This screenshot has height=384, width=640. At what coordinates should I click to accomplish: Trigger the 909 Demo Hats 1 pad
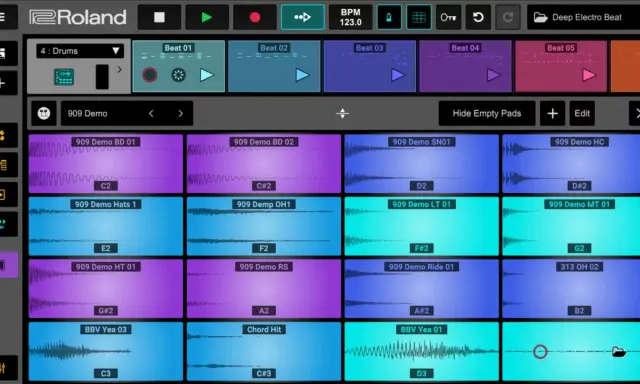106,226
